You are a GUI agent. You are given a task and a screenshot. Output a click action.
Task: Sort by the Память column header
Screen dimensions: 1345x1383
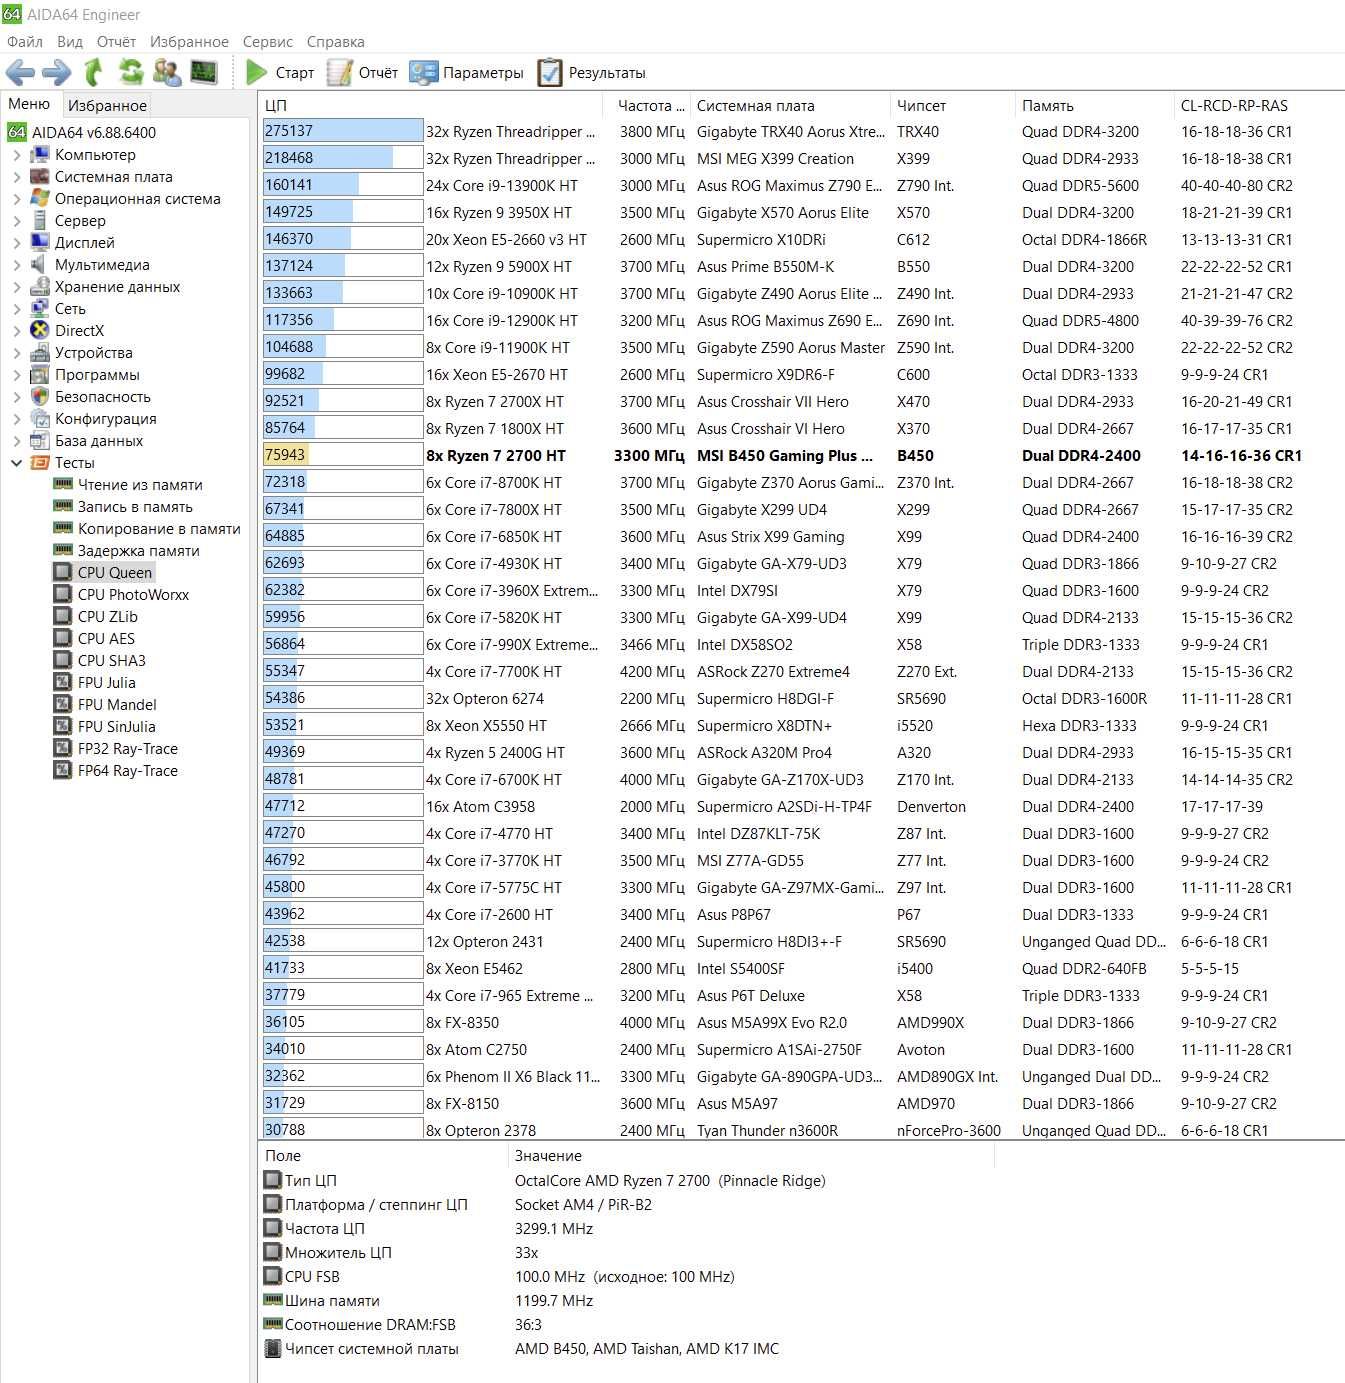1093,105
